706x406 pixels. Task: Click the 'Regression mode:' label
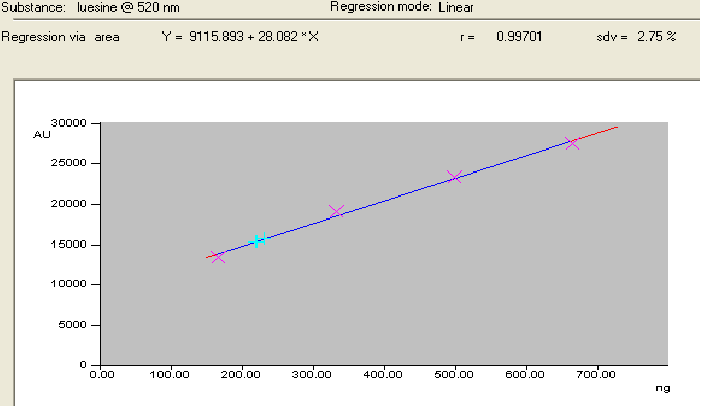(381, 7)
